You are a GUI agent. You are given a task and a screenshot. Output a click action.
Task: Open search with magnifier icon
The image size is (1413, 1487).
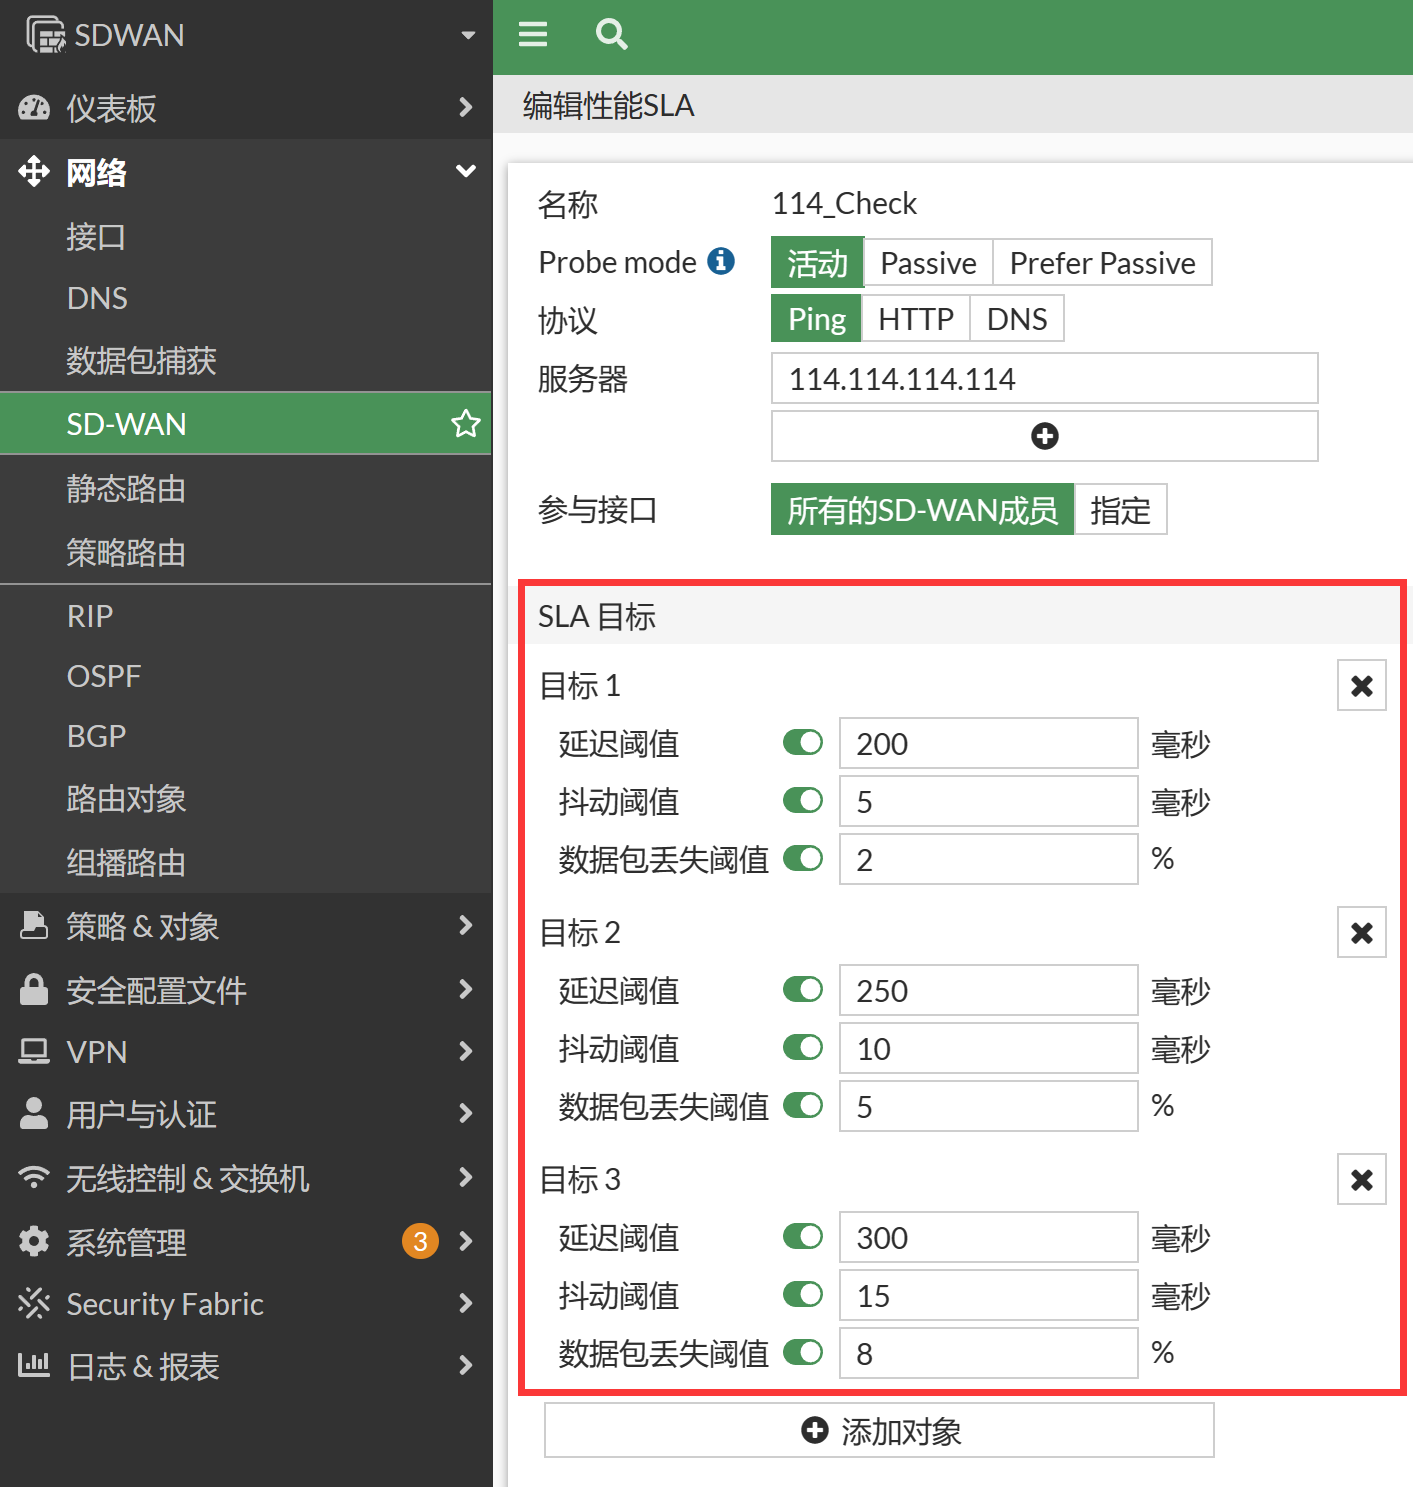tap(611, 35)
